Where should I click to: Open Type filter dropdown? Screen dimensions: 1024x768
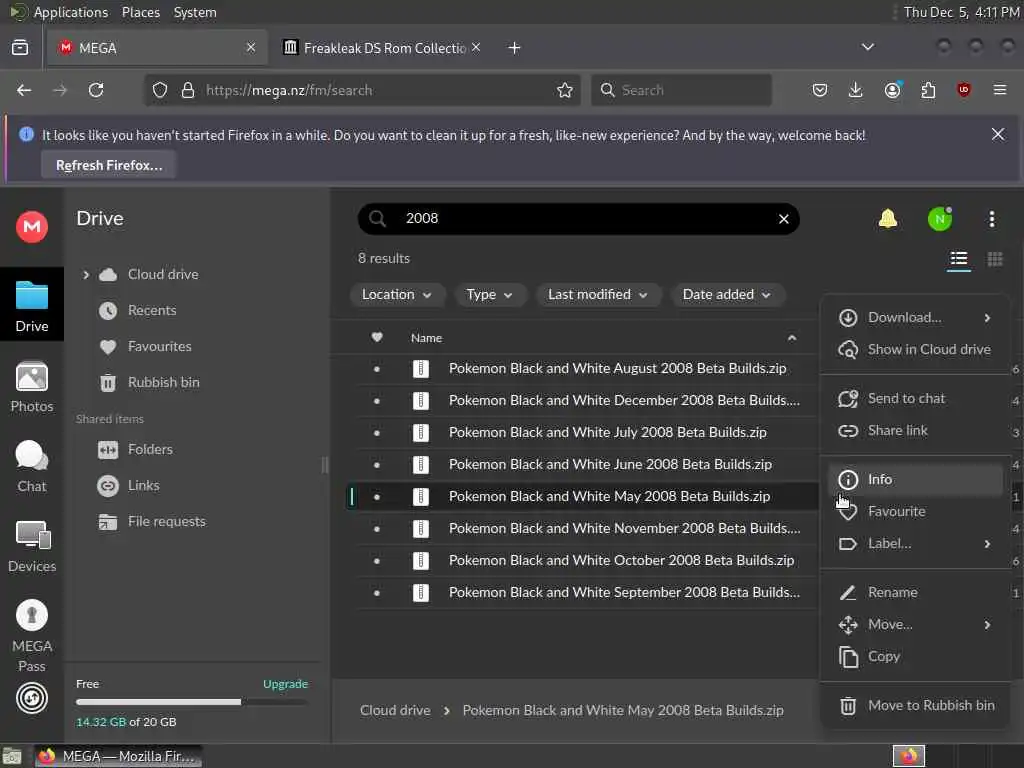pos(490,295)
